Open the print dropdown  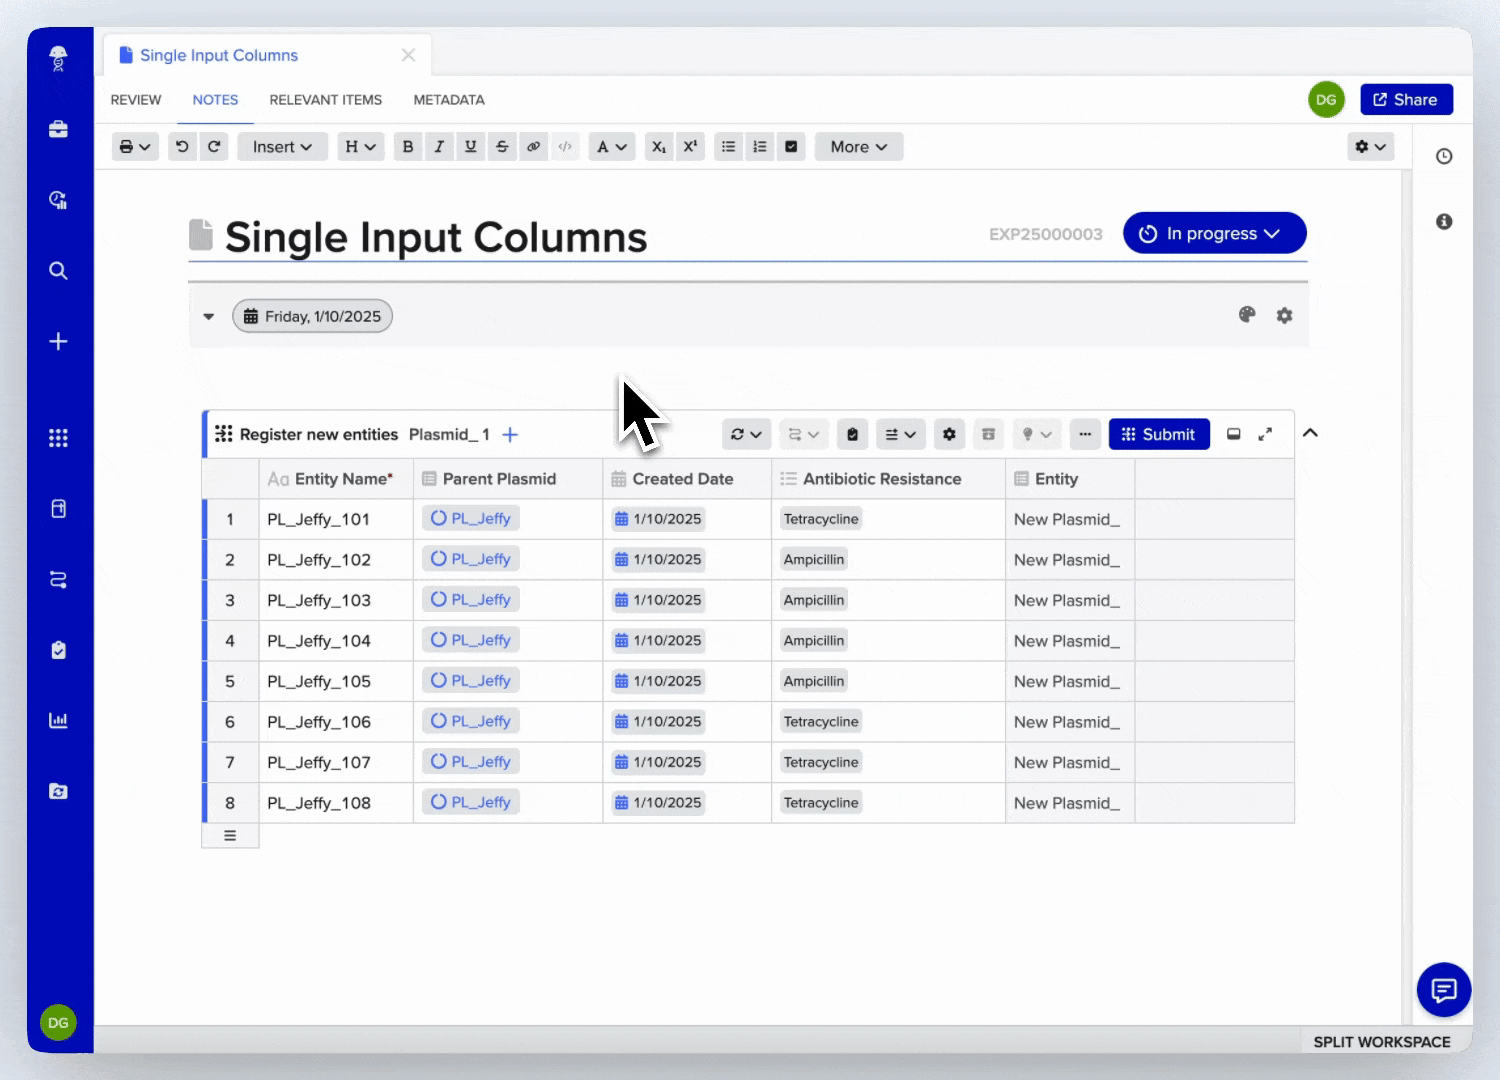[x=135, y=147]
